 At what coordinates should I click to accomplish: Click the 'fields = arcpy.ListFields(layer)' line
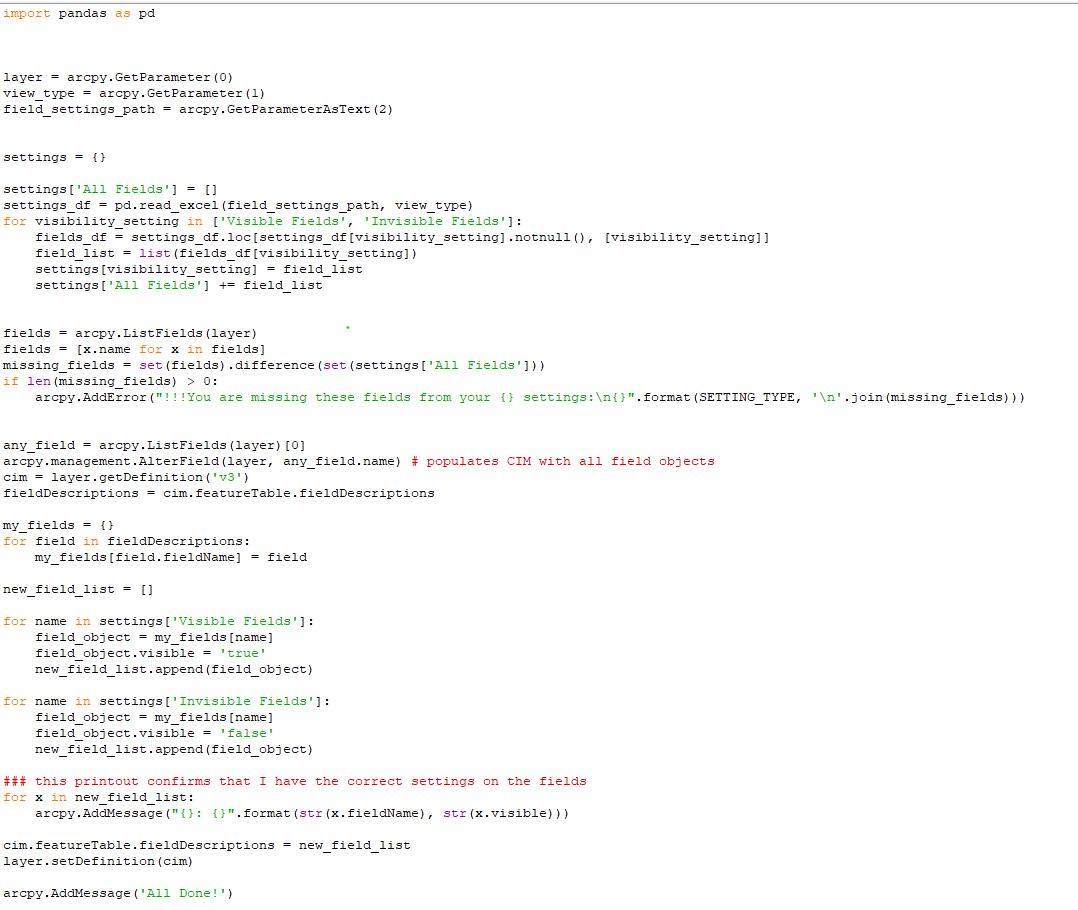130,333
